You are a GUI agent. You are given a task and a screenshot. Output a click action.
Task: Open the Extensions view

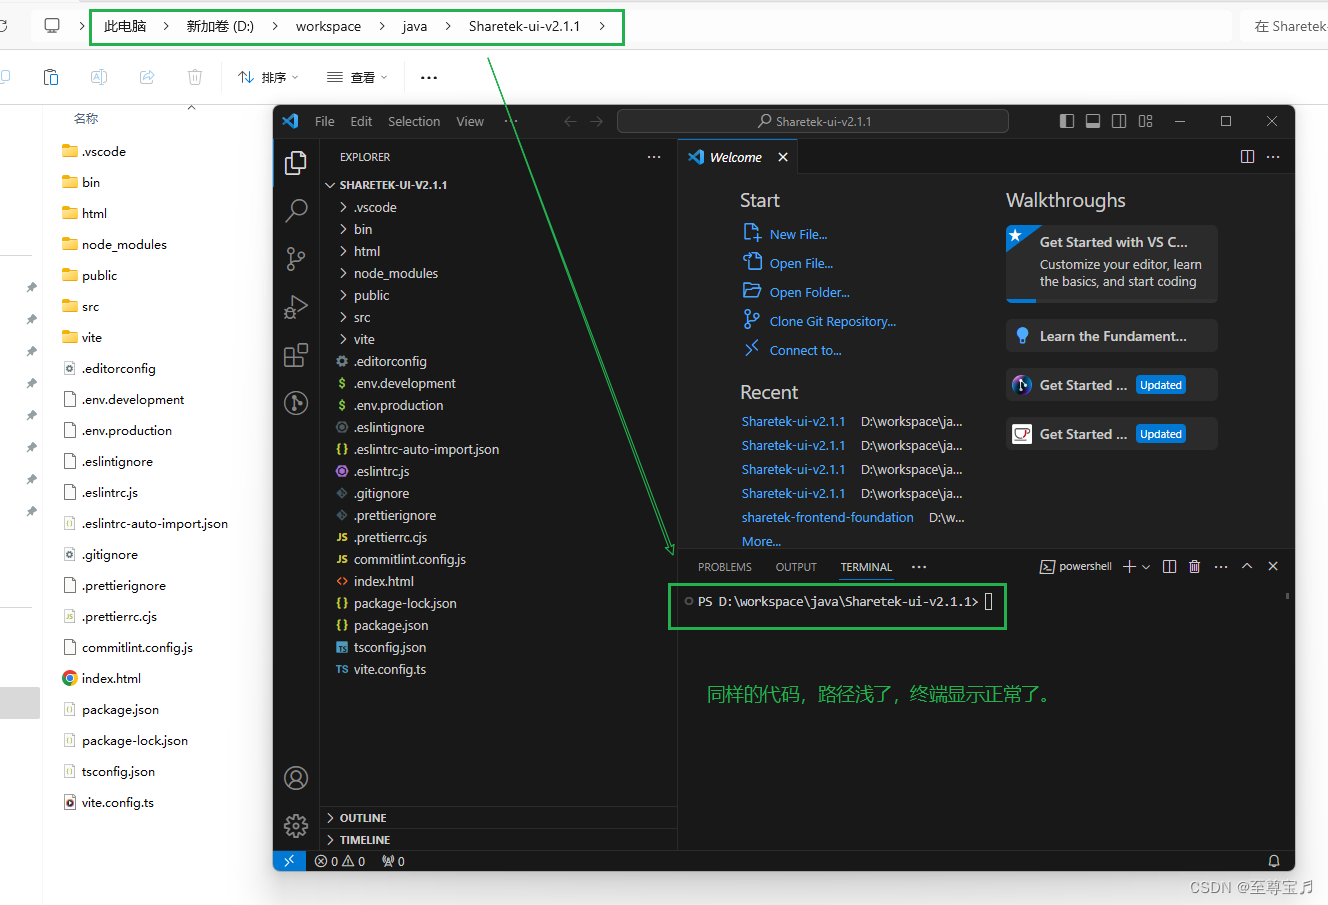[x=296, y=355]
